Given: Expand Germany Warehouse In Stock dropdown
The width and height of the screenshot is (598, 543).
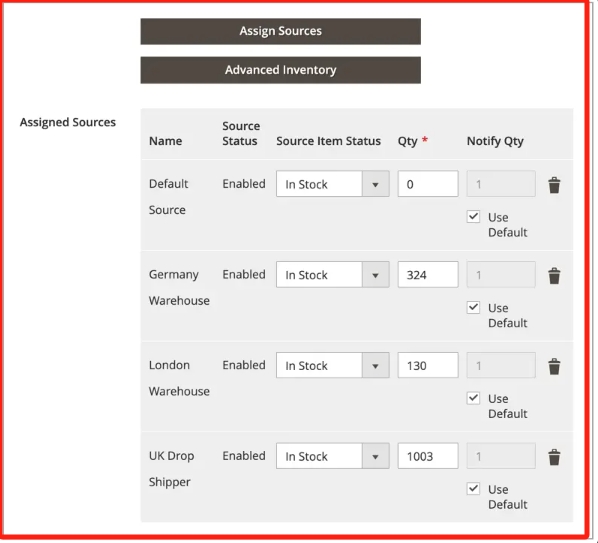Looking at the screenshot, I should (x=333, y=275).
